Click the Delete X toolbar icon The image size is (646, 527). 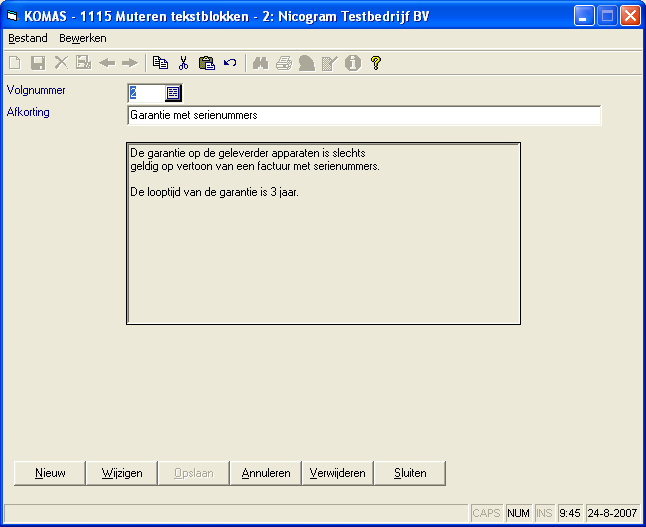coord(61,63)
